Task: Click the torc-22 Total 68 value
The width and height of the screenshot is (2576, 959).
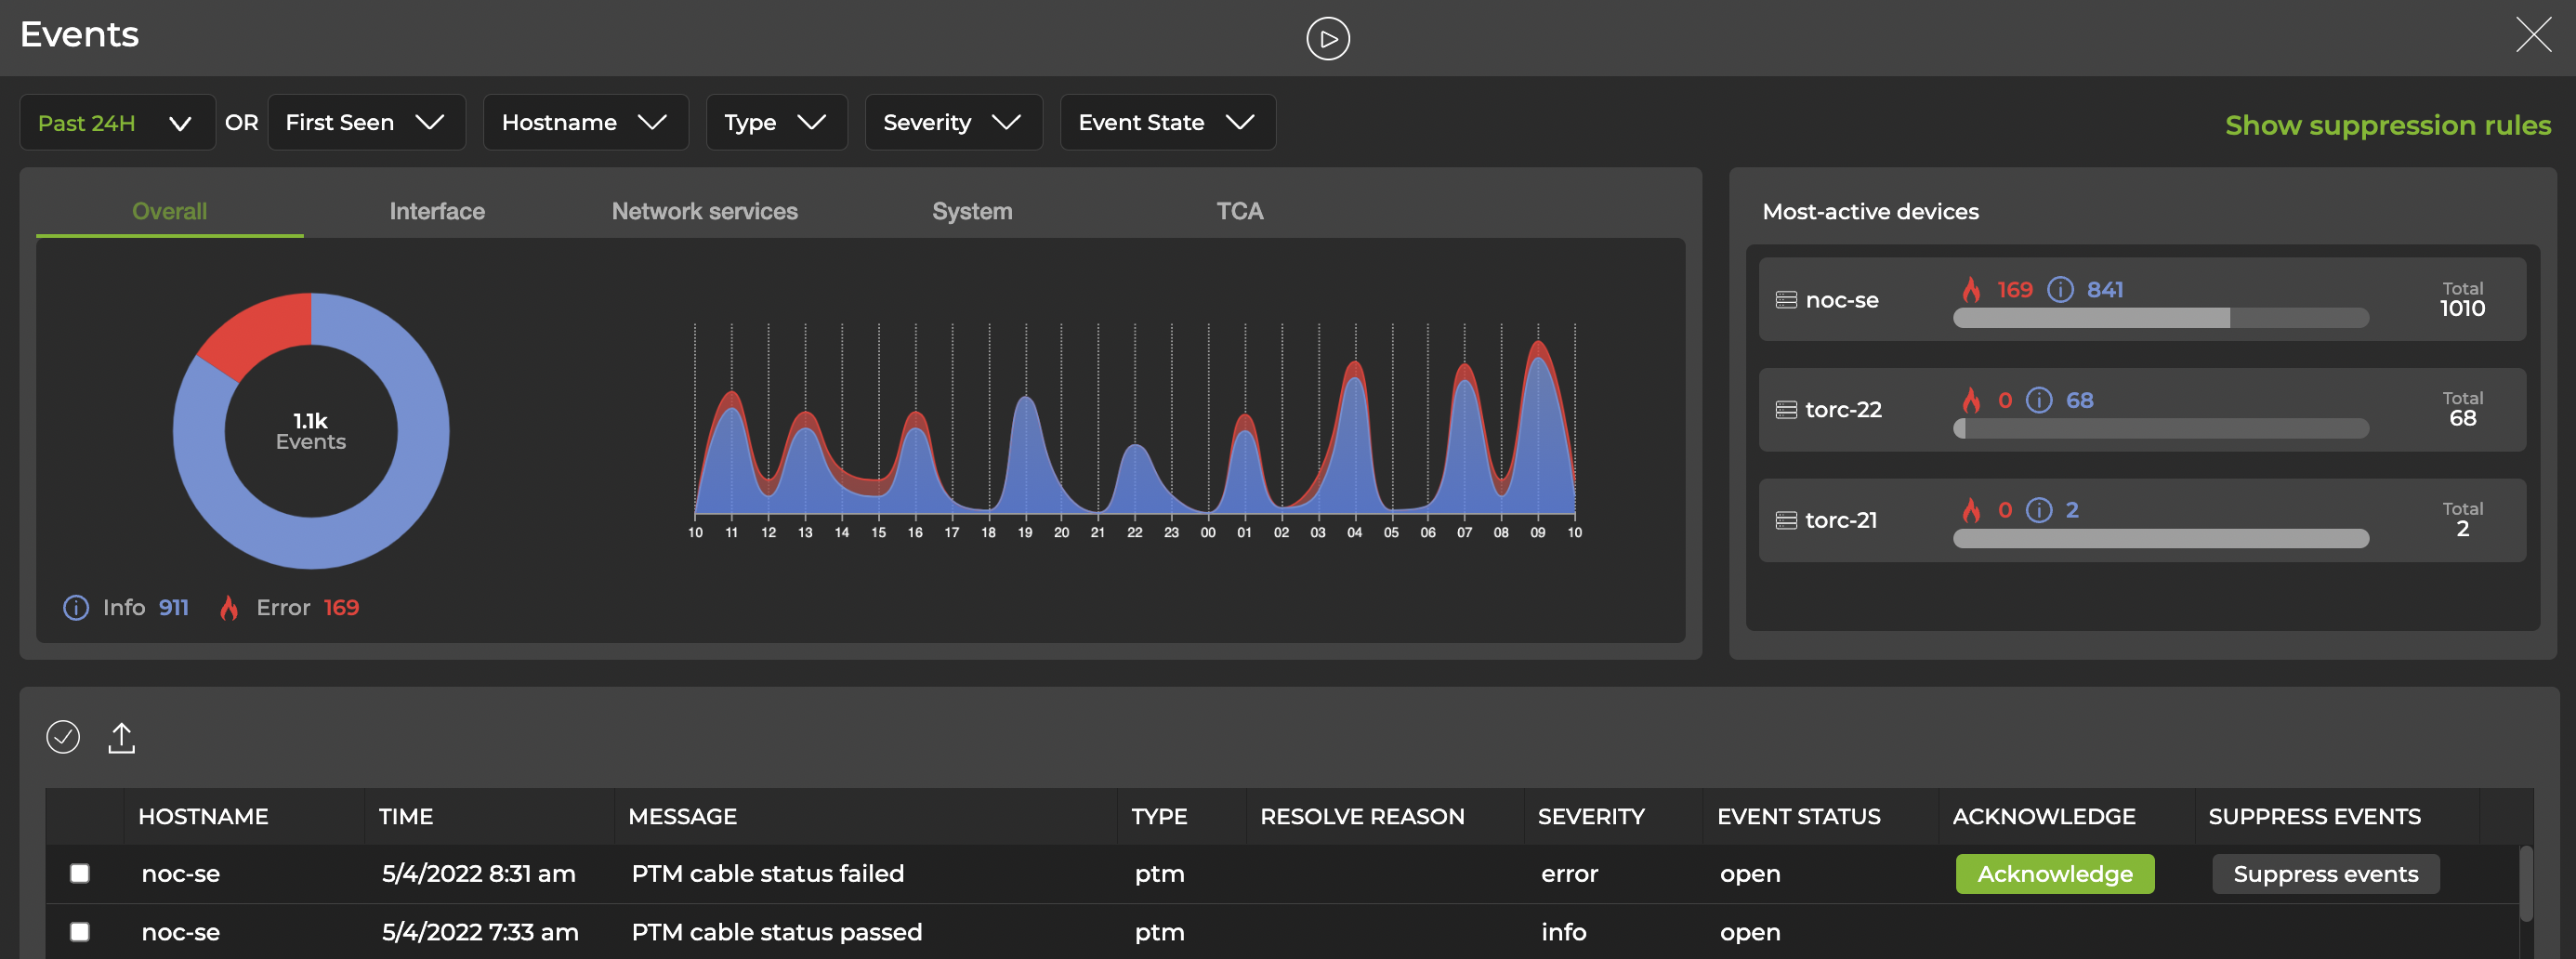Action: [2462, 418]
